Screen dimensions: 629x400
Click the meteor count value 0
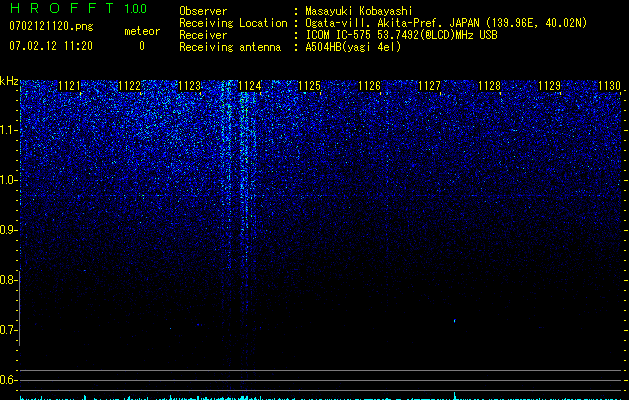(x=142, y=46)
